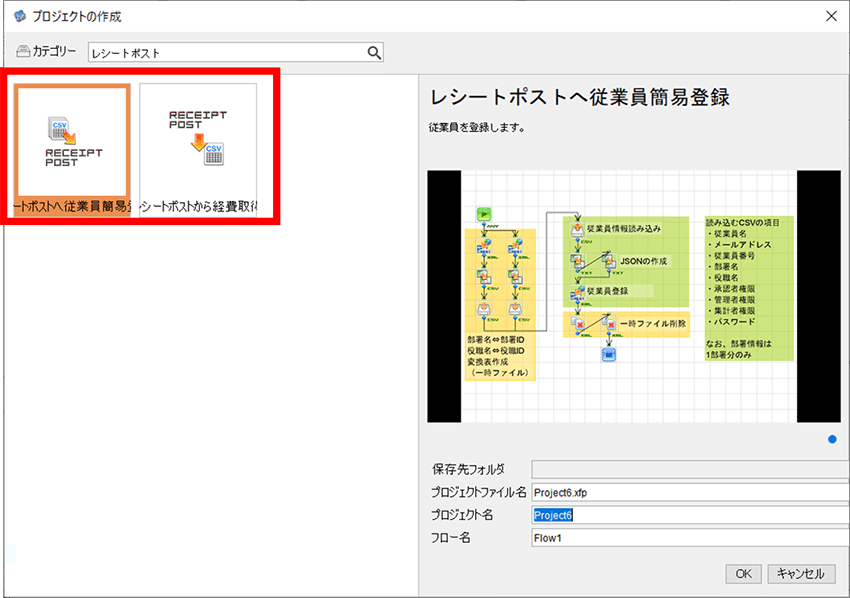Screen dimensions: 850x598
Task: Click the blue page indicator dot
Action: (x=832, y=439)
